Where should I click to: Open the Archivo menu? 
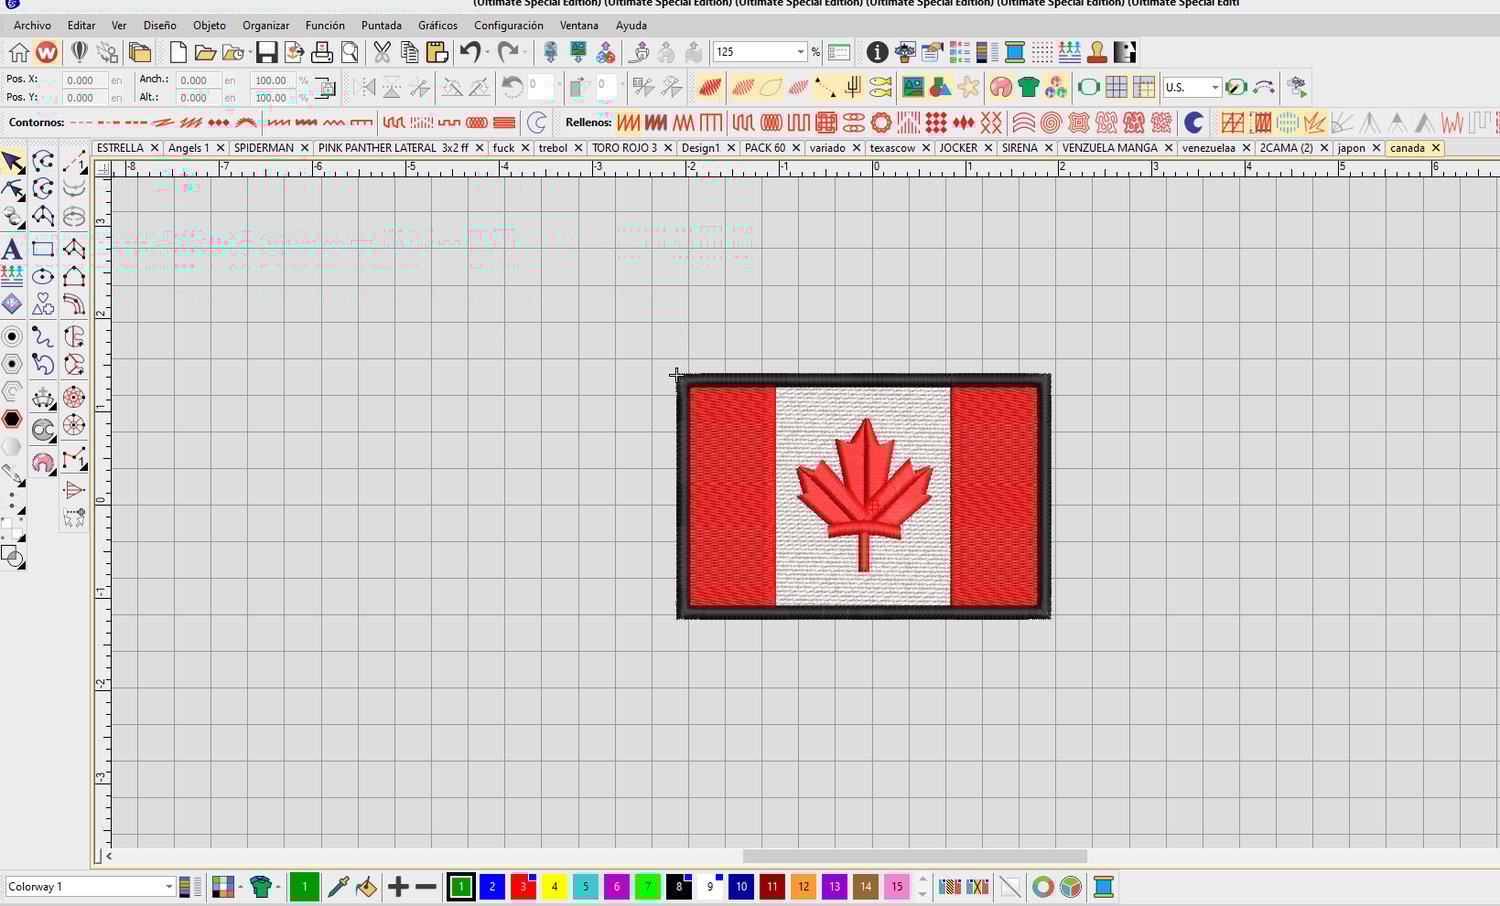[32, 25]
